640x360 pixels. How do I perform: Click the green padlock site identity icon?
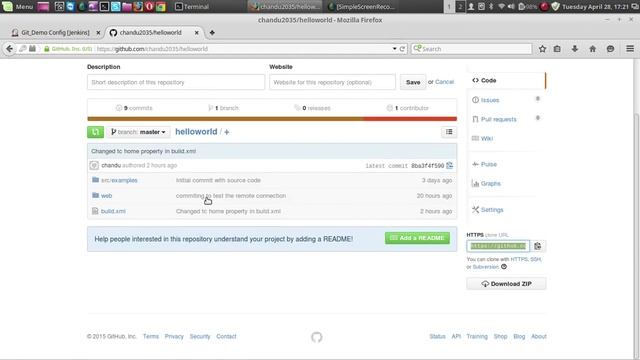pyautogui.click(x=47, y=49)
